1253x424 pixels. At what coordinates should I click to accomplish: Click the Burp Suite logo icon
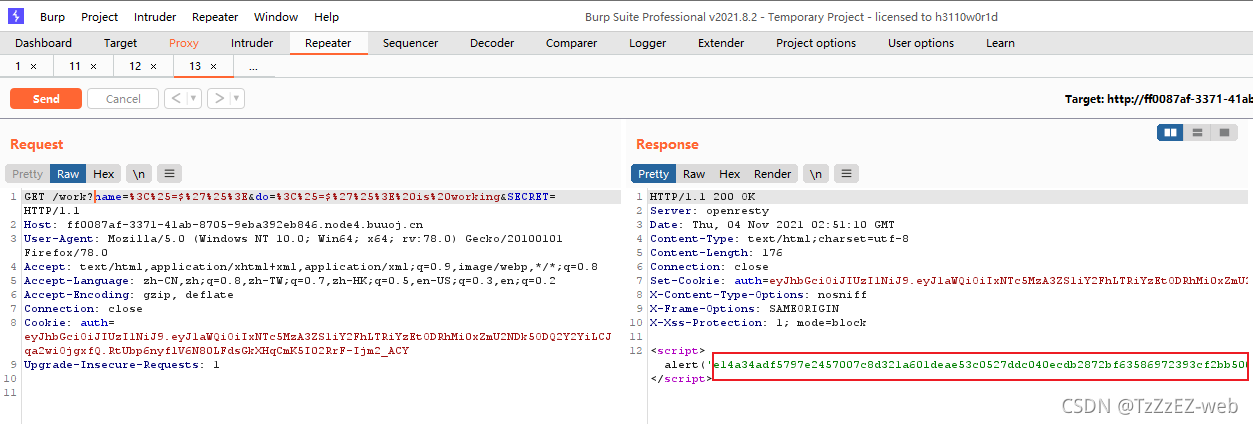tap(15, 16)
